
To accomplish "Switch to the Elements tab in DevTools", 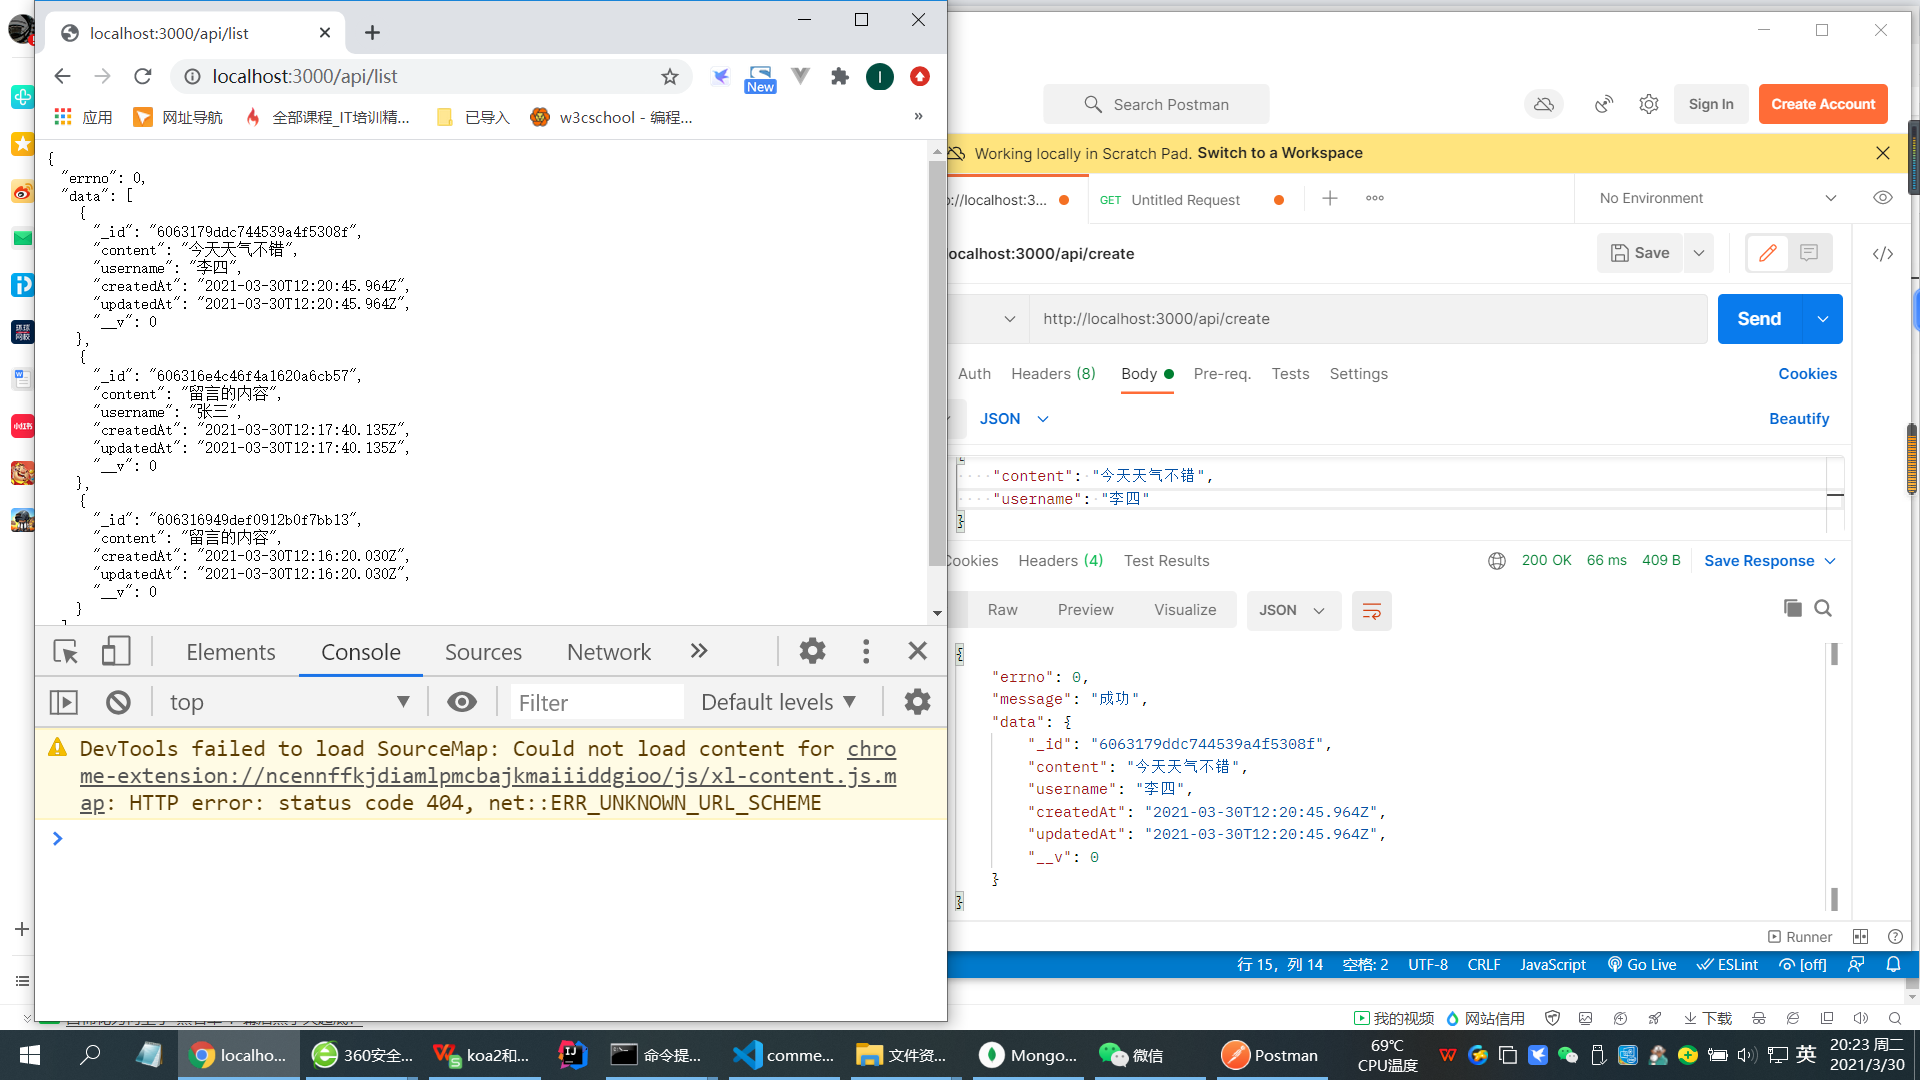I will (x=231, y=652).
